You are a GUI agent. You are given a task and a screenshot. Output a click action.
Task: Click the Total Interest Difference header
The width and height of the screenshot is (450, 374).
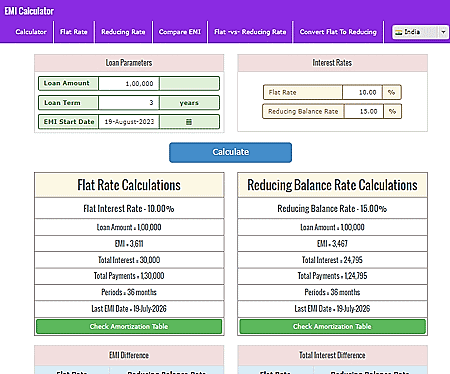pos(332,355)
